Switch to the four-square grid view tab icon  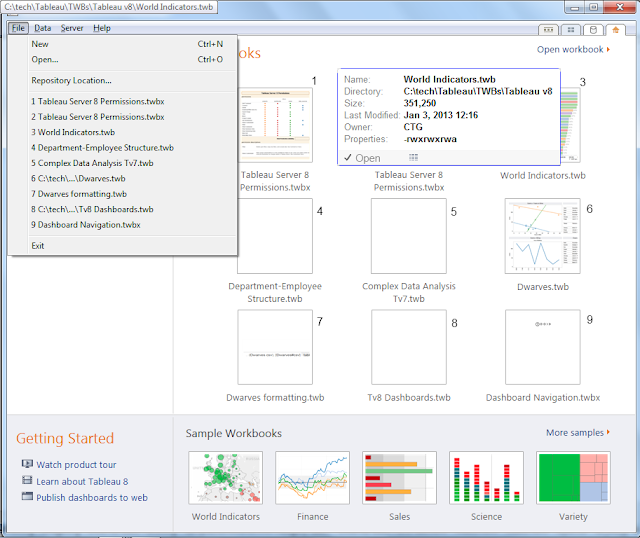point(571,30)
